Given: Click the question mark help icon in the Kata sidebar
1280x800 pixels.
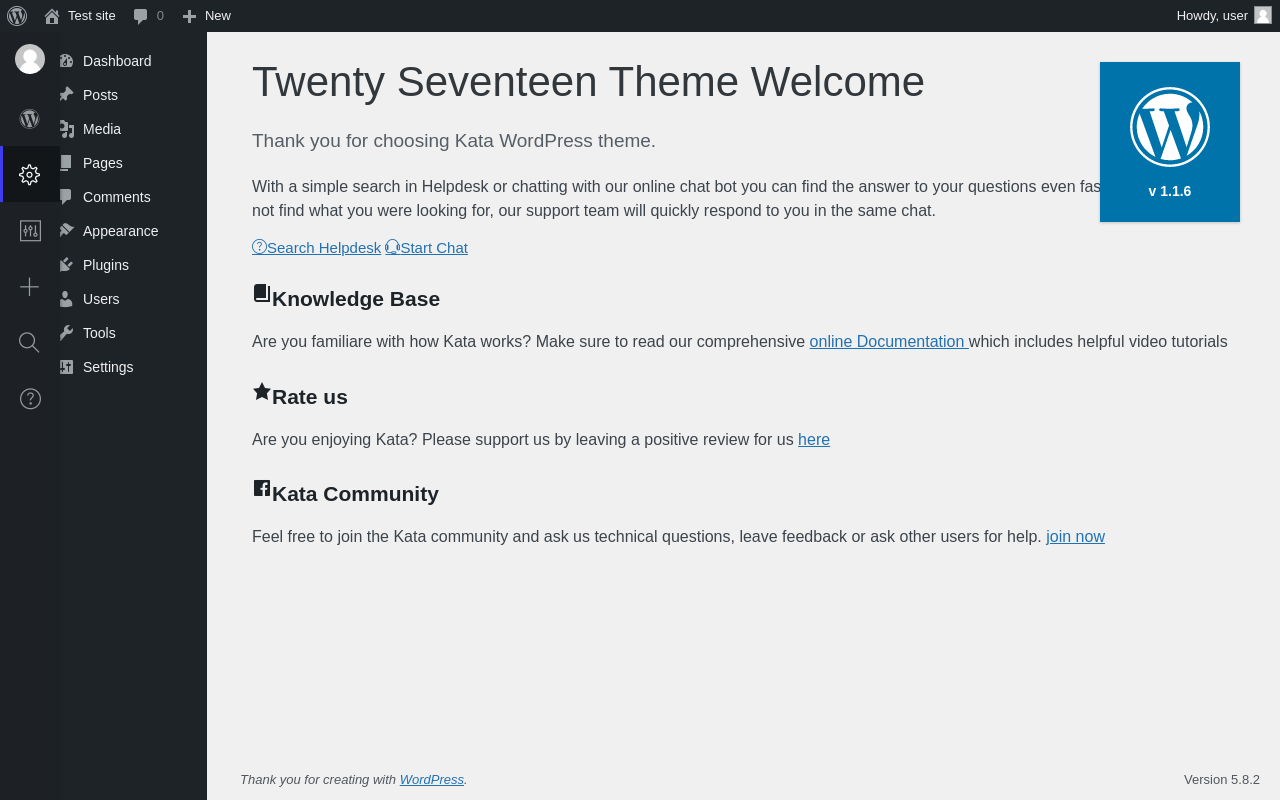Looking at the screenshot, I should [x=30, y=399].
